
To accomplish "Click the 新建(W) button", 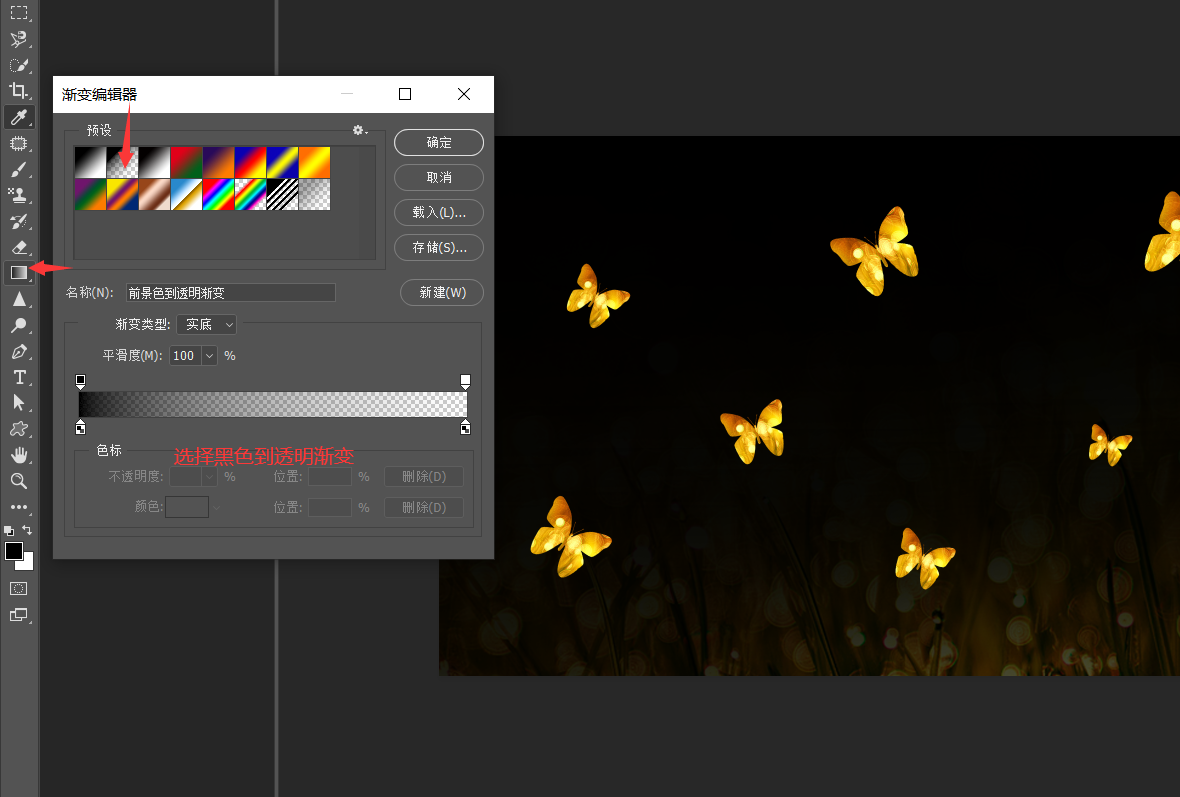I will pyautogui.click(x=442, y=292).
